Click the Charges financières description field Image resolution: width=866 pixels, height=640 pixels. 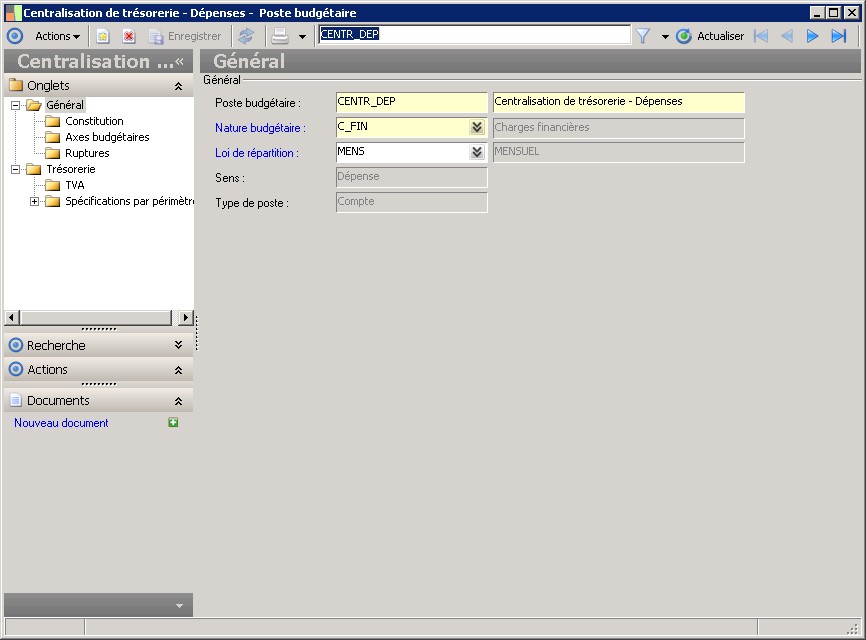point(619,128)
